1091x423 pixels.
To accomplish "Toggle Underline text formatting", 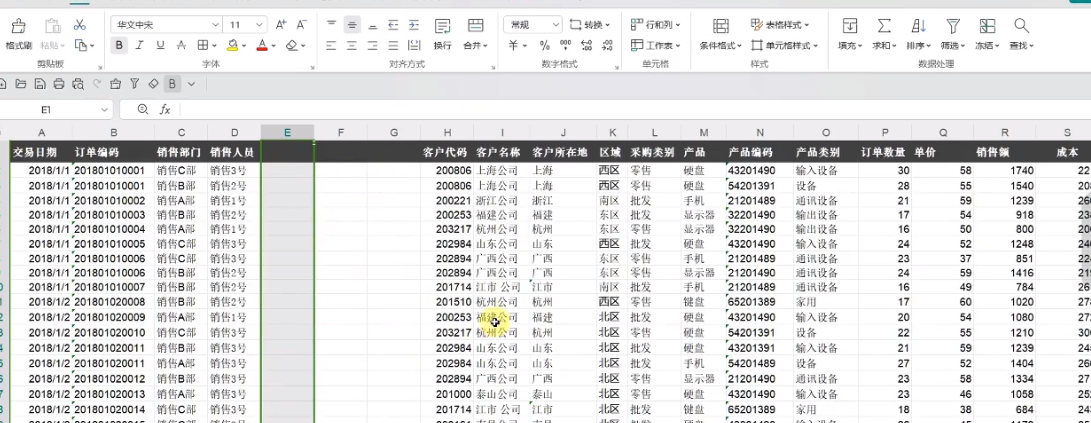I will (x=160, y=45).
